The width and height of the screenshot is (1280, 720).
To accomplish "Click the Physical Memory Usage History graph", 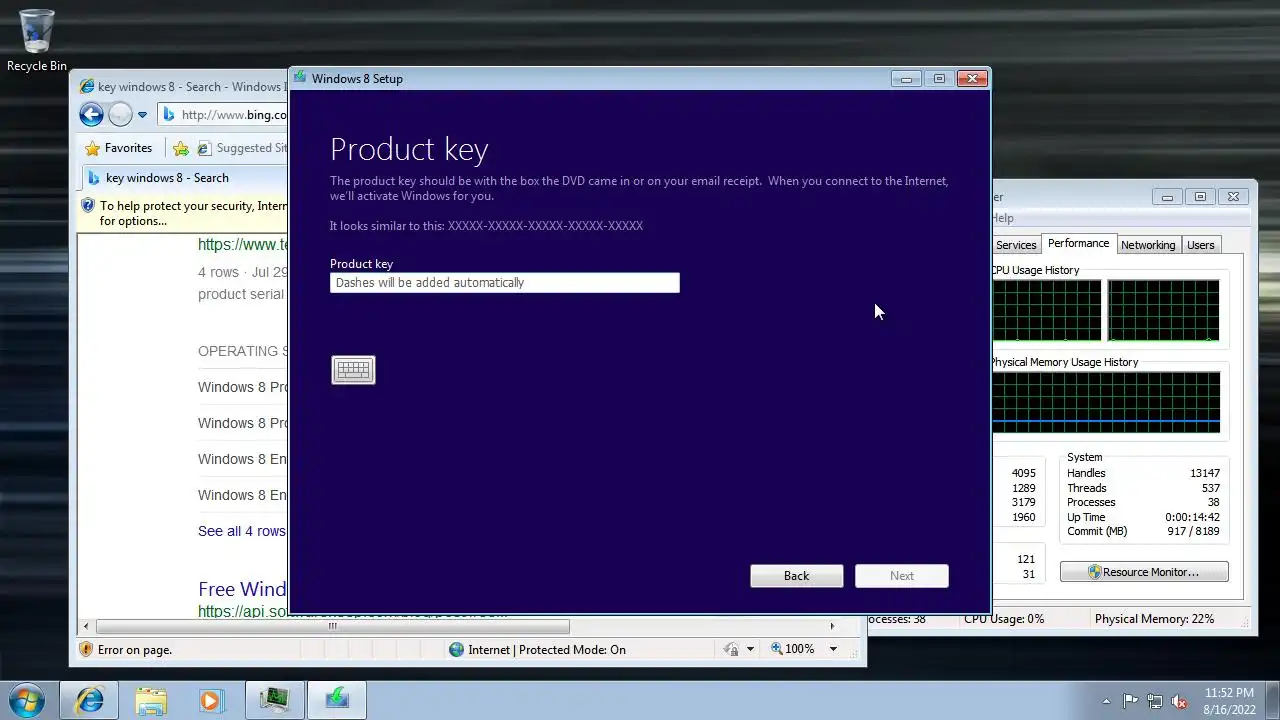I will 1106,403.
